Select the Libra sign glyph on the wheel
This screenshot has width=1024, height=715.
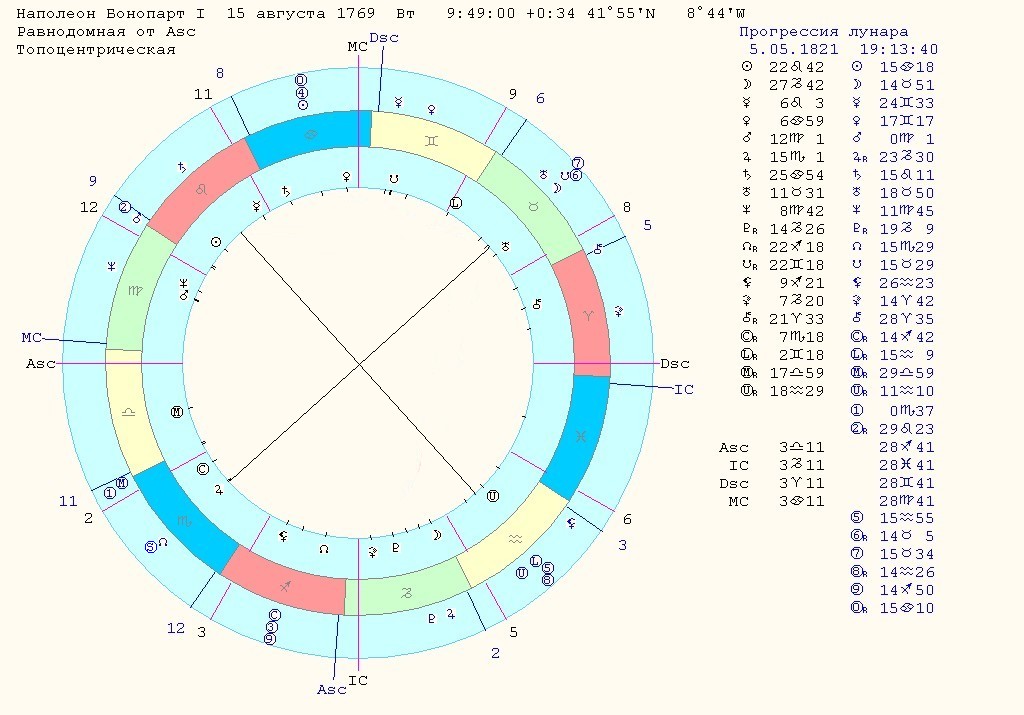point(129,412)
